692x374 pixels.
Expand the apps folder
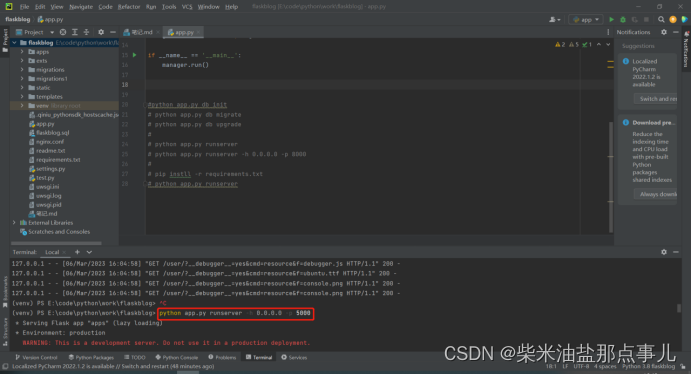pos(22,52)
